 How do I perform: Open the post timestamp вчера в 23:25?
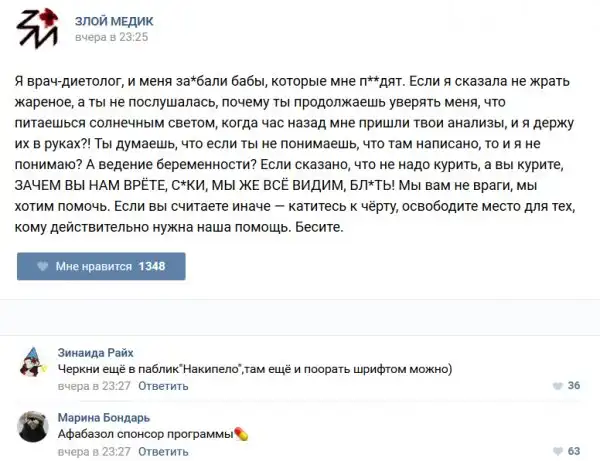(x=112, y=38)
